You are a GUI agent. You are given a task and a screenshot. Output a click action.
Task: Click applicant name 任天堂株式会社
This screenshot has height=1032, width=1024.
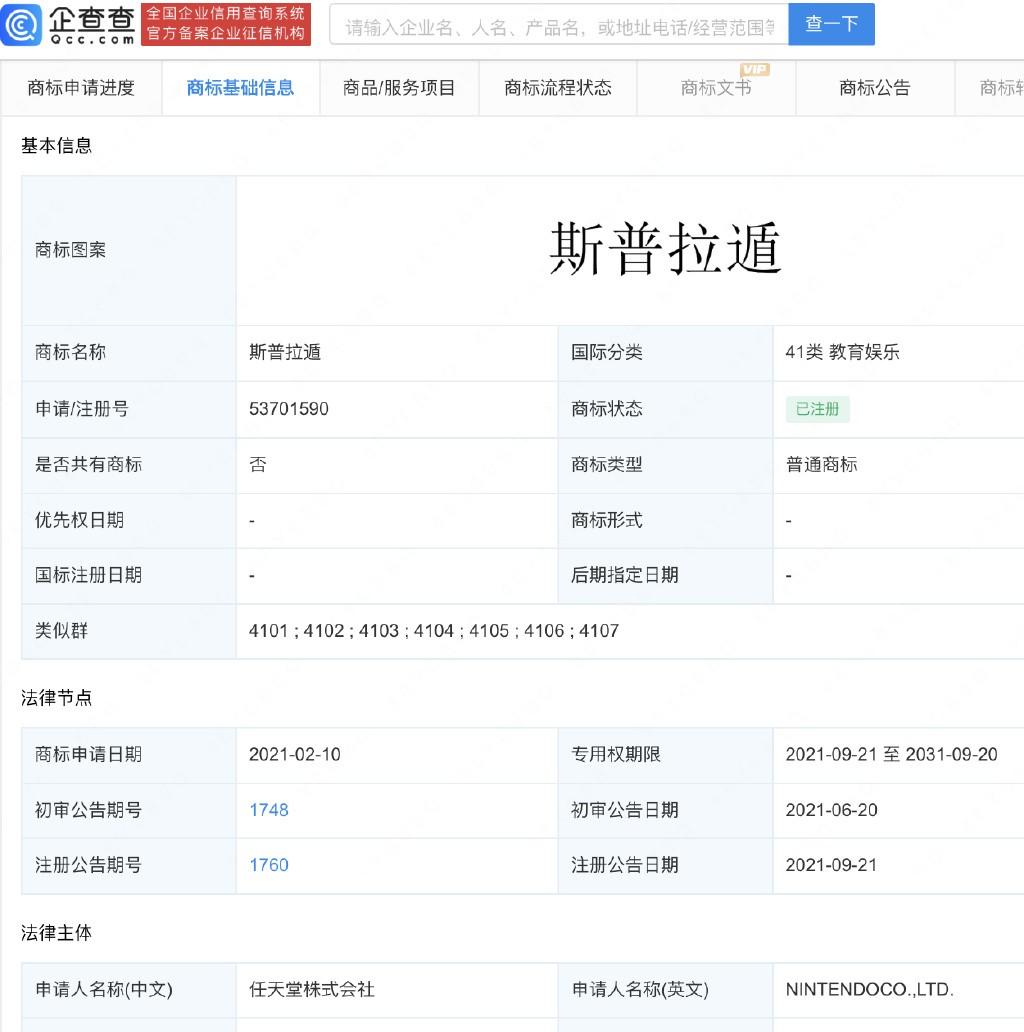[311, 989]
